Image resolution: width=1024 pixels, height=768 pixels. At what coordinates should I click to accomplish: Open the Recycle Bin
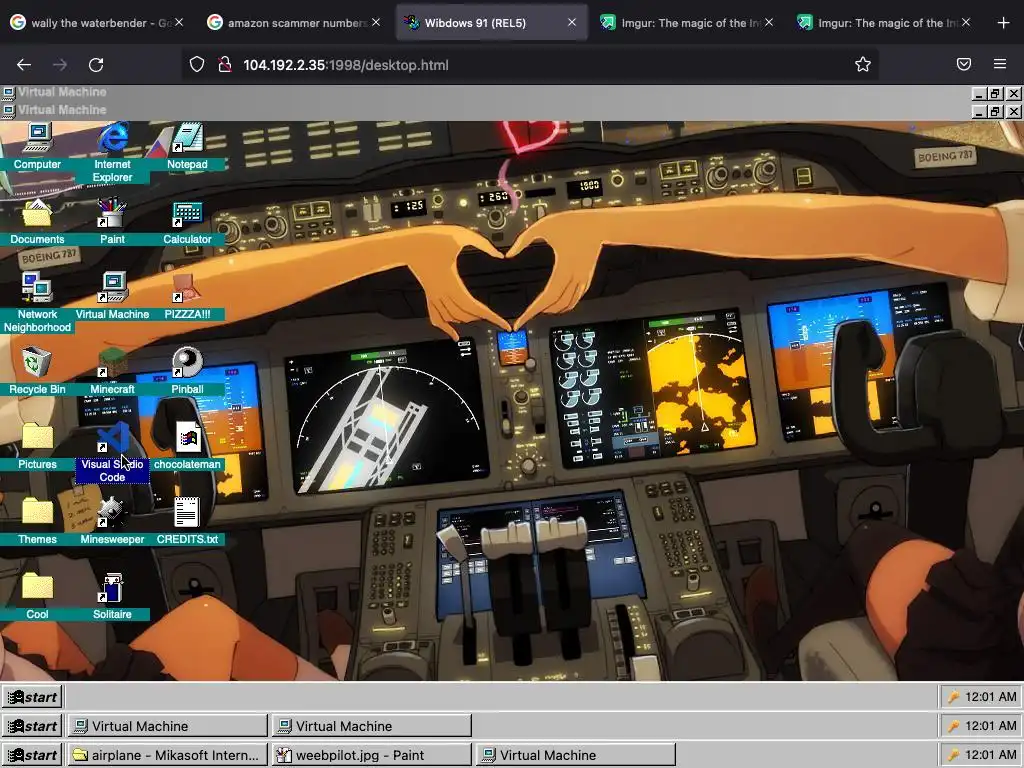point(37,372)
